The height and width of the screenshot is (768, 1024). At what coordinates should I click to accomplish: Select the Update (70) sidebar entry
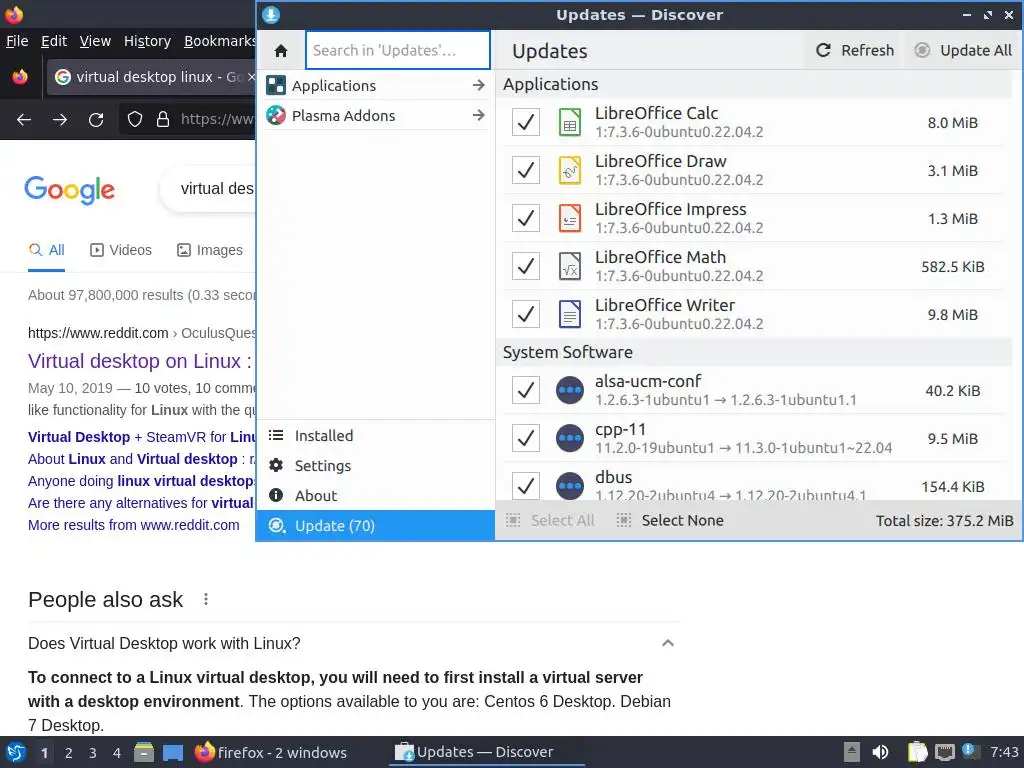point(376,526)
